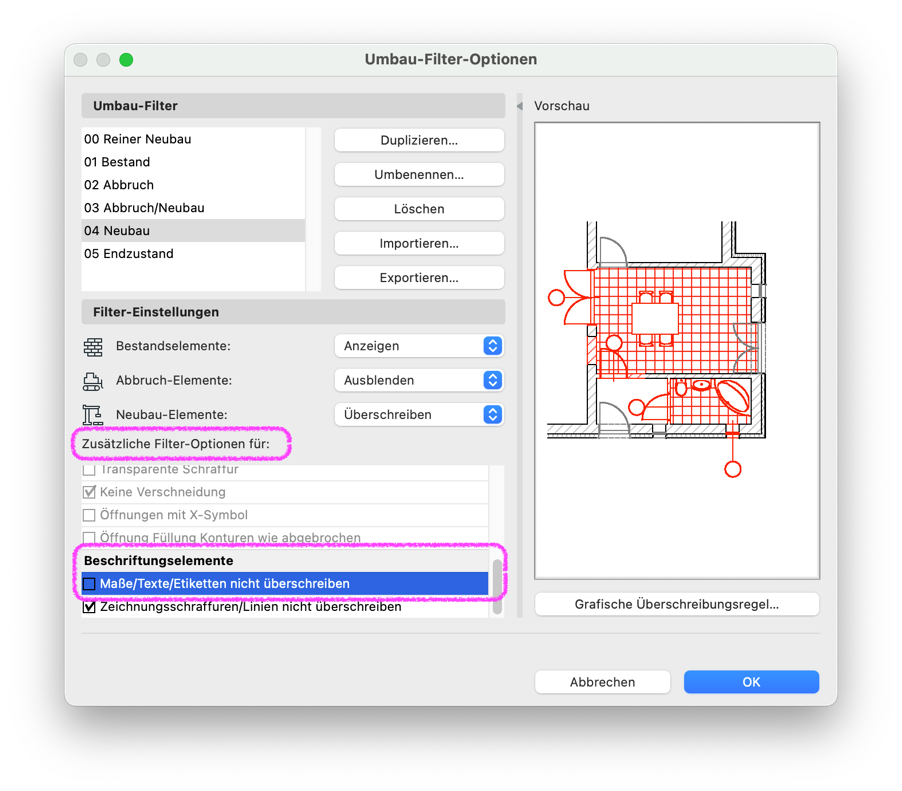
Task: Click the Importieren button
Action: coord(419,243)
